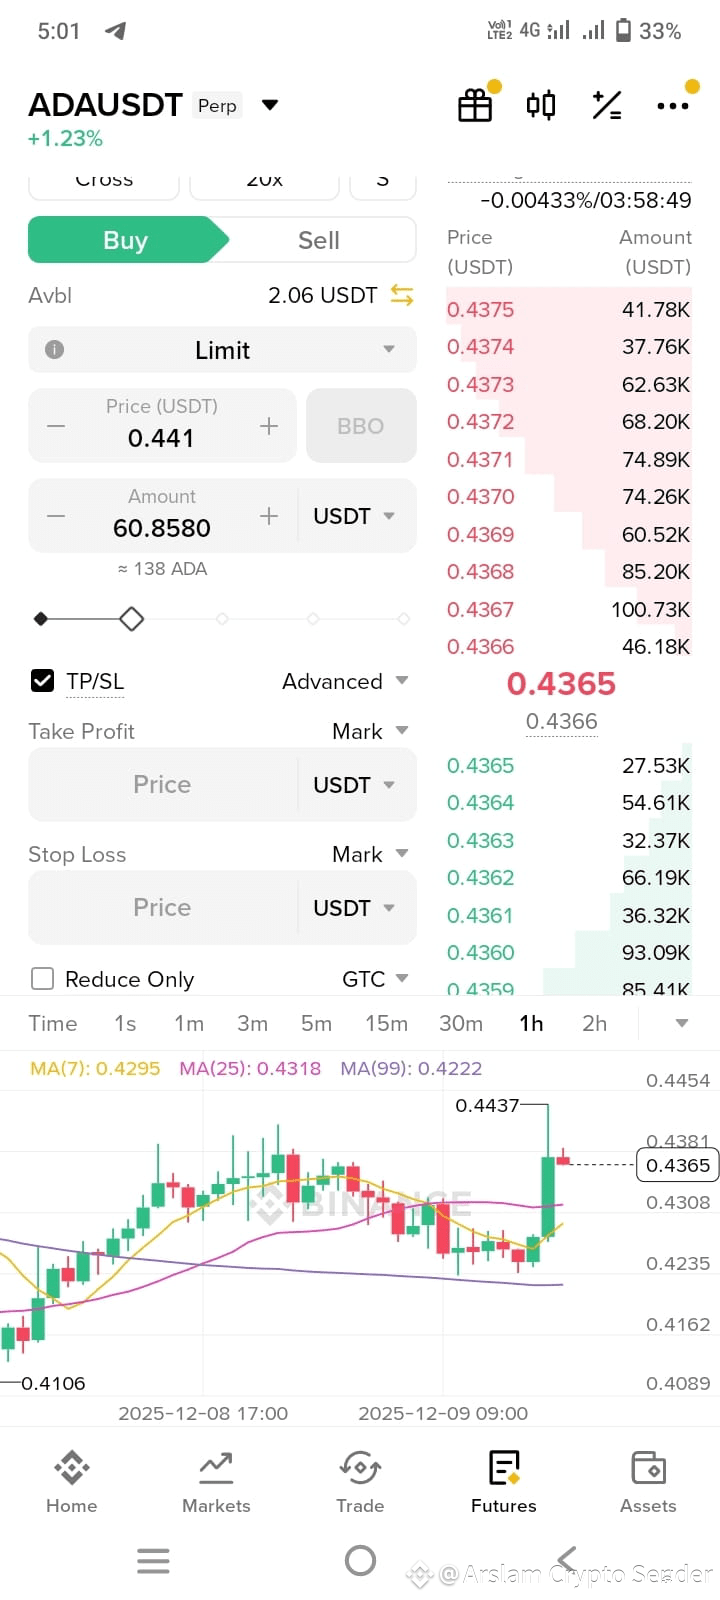Click the amount percentage slider diamond handle
Viewport: 720px width, 1600px height.
click(x=131, y=619)
